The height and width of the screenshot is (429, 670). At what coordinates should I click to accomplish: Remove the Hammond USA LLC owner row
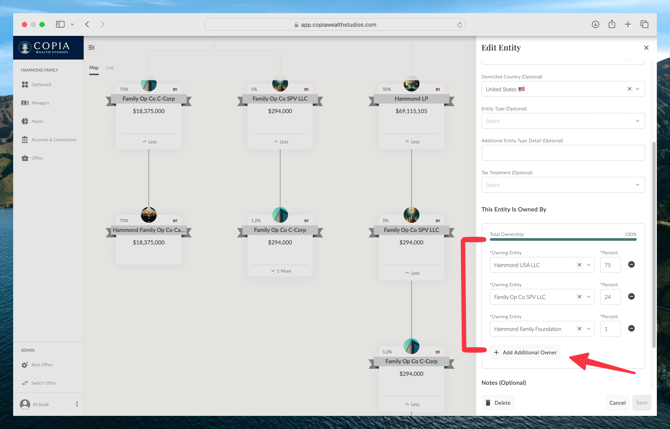(631, 265)
